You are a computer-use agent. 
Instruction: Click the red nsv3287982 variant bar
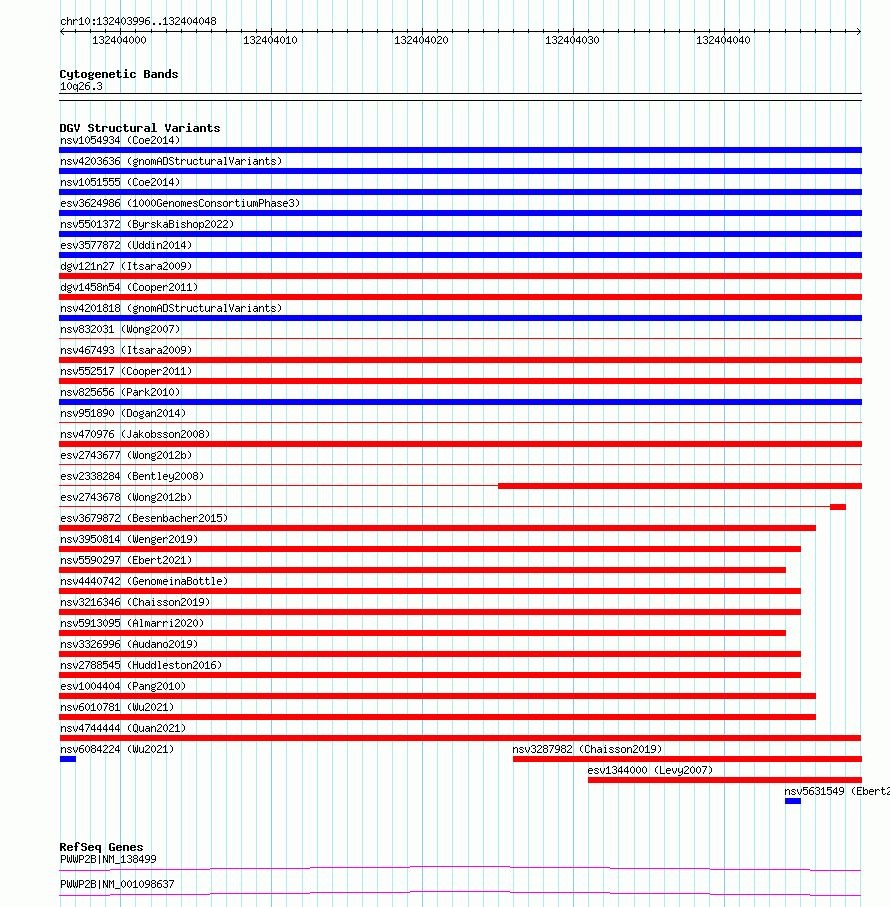tap(687, 759)
